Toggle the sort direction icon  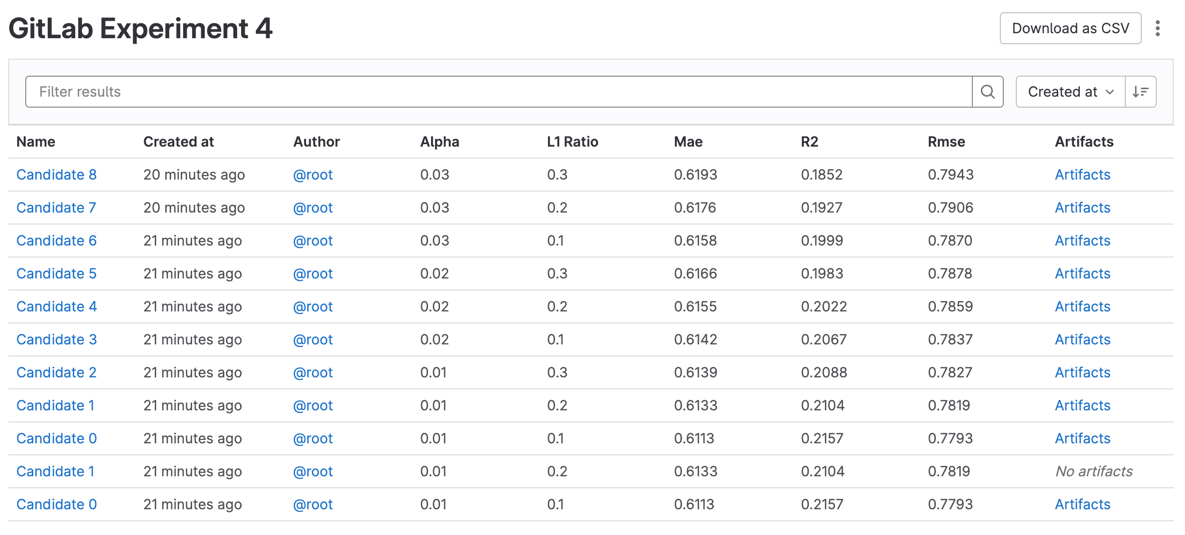click(1140, 92)
